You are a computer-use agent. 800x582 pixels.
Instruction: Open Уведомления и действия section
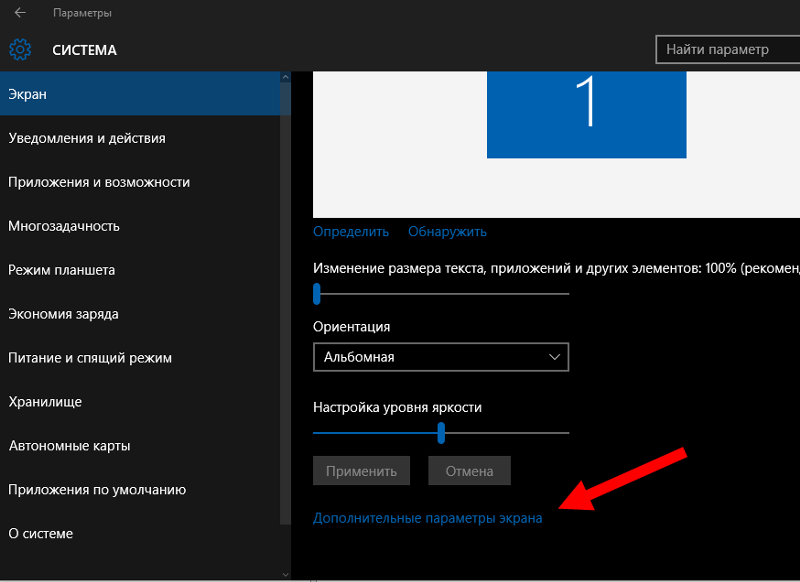pyautogui.click(x=140, y=138)
